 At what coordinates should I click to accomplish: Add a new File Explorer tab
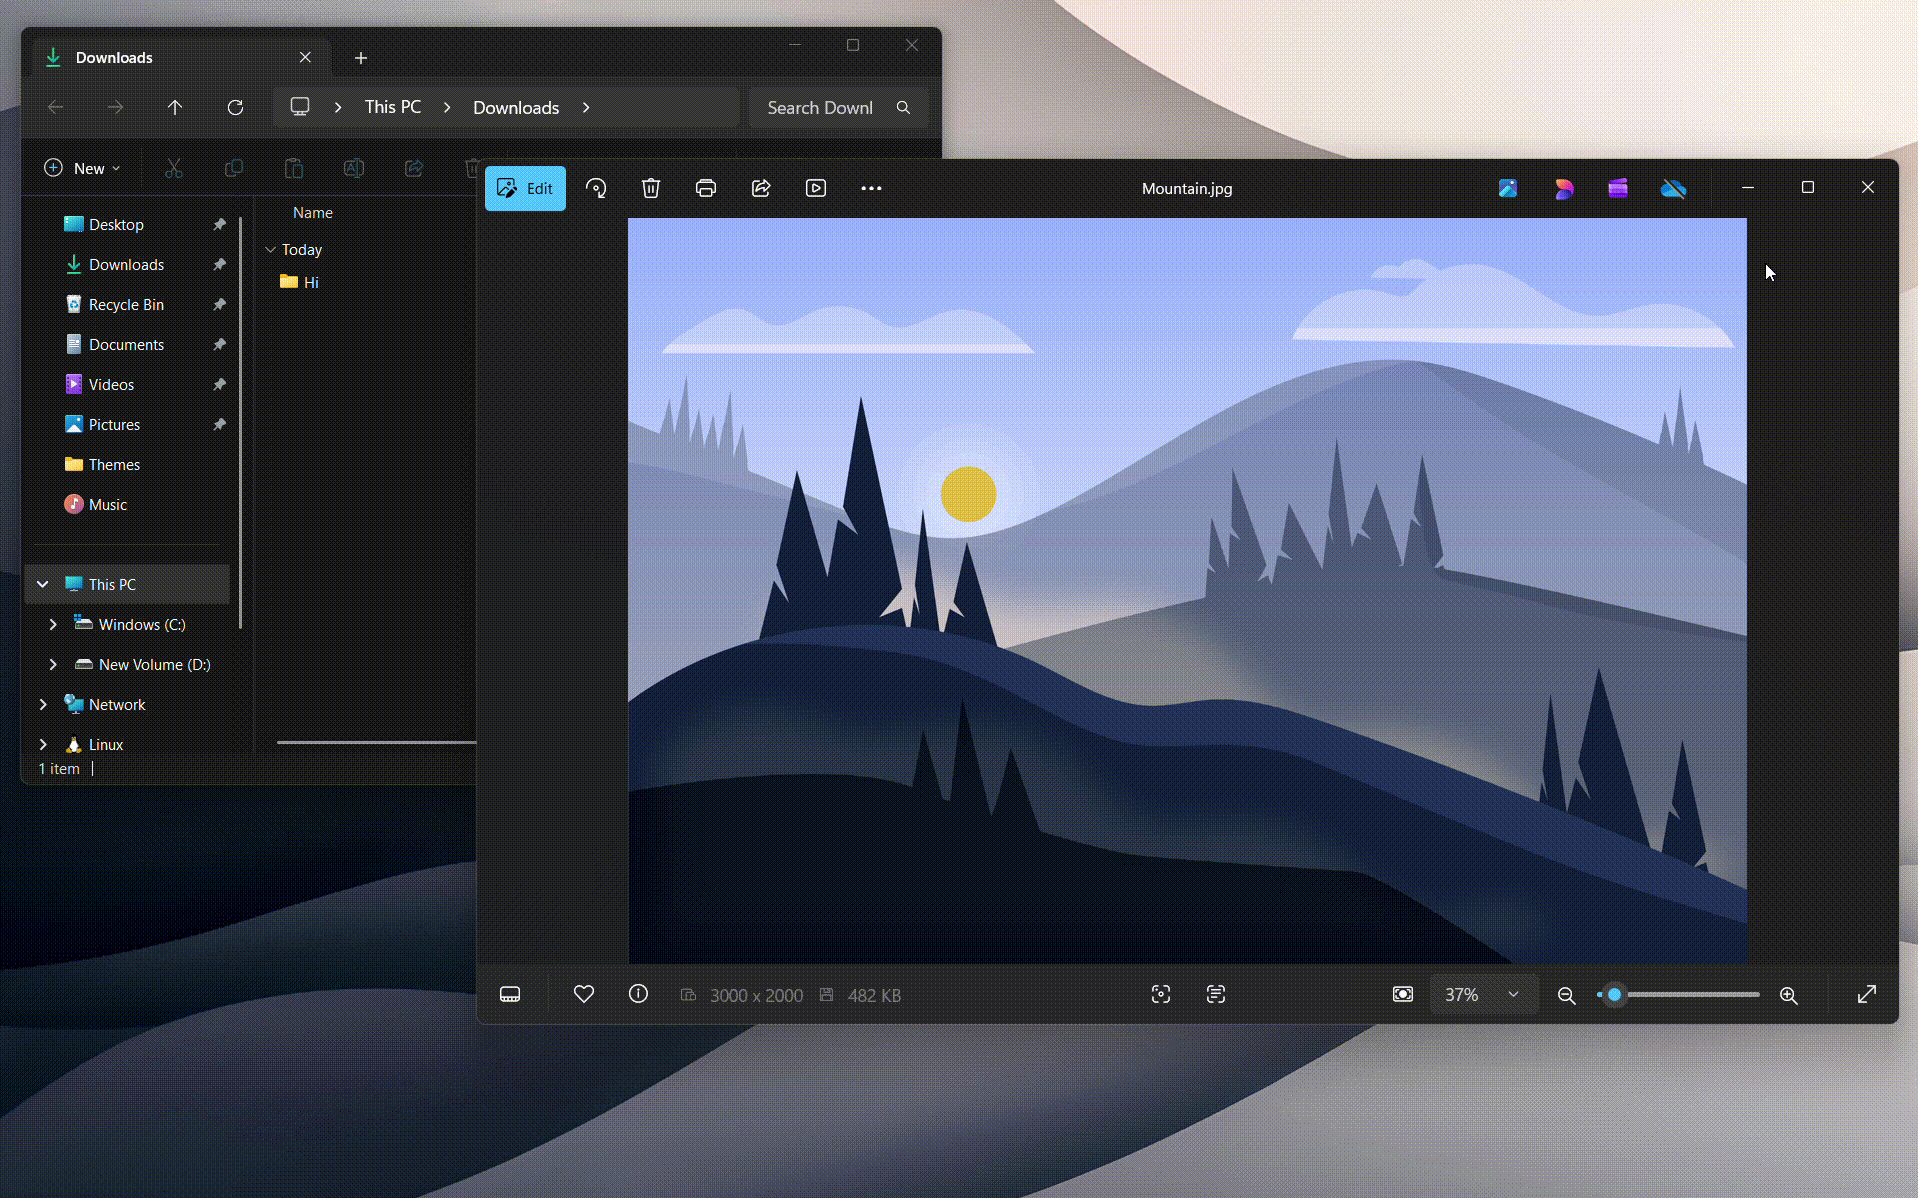coord(361,58)
